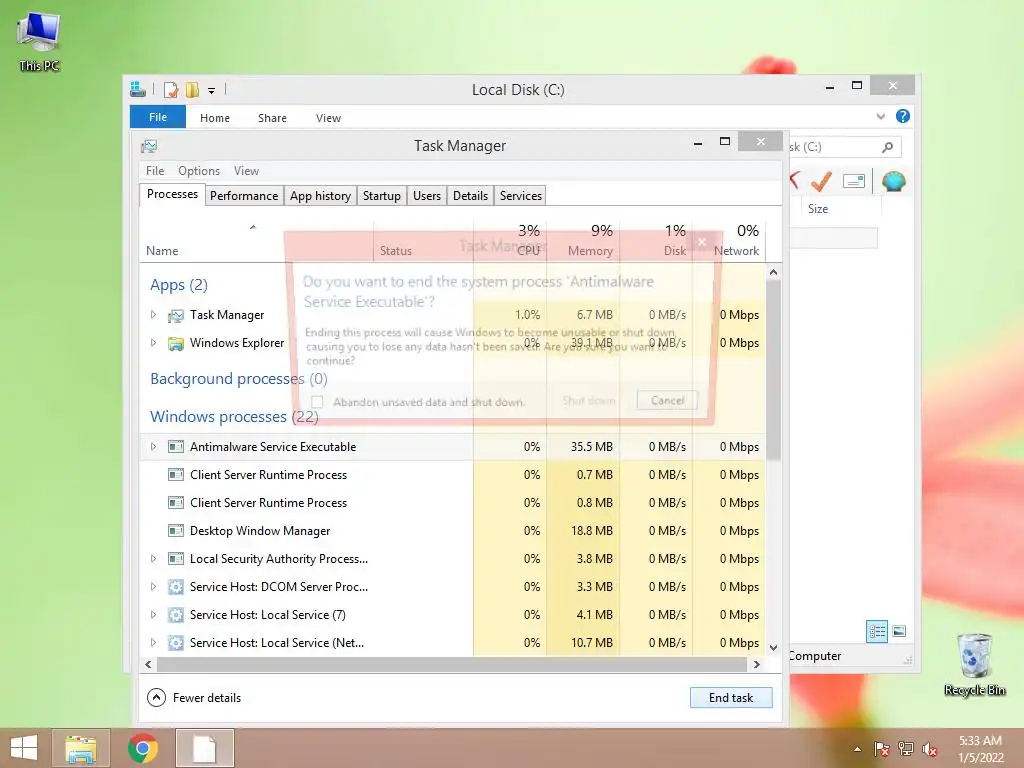
Task: Click the Properties quick access icon in the Local Disk window
Action: point(171,89)
